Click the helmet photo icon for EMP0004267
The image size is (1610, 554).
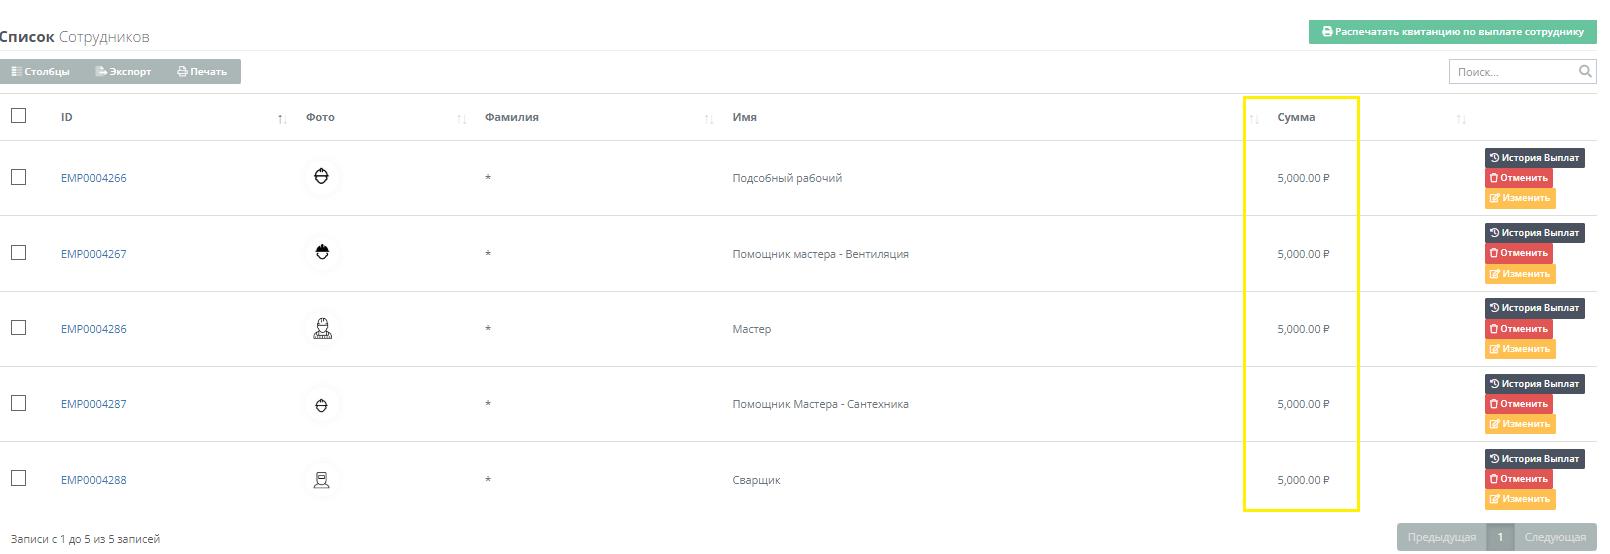(x=321, y=253)
